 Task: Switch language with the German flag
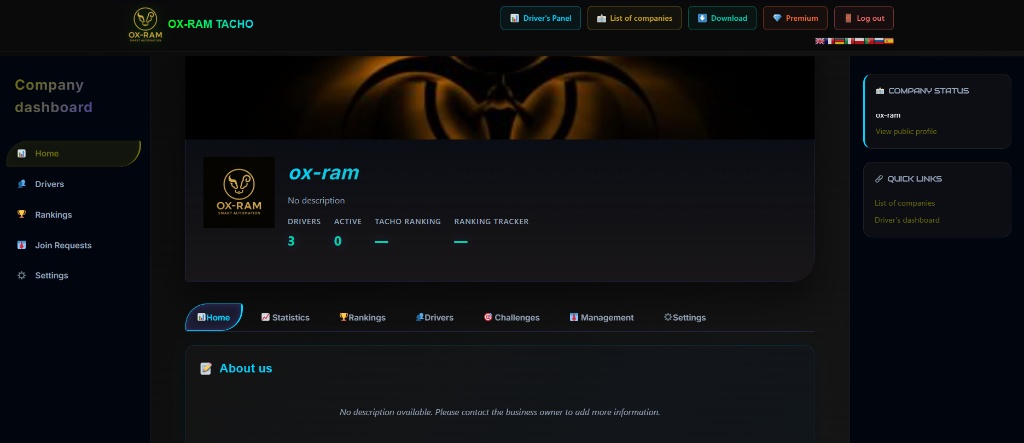(839, 41)
